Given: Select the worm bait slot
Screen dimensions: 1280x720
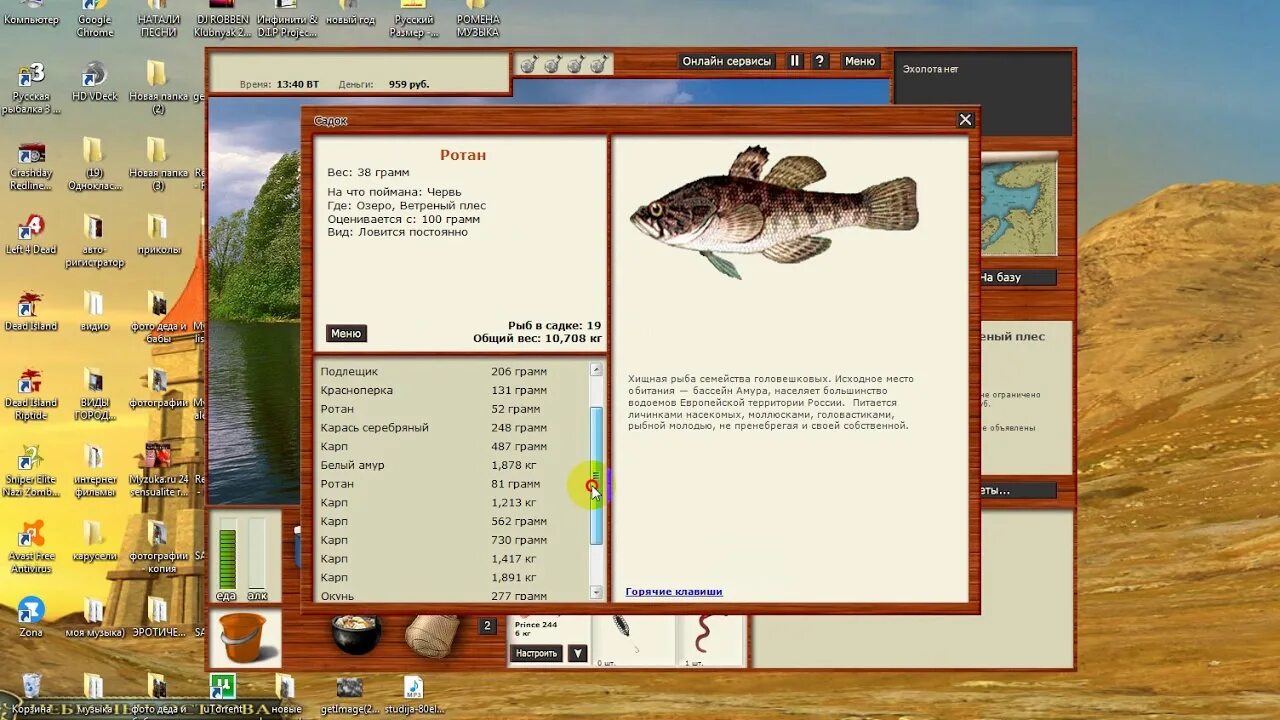Looking at the screenshot, I should click(709, 639).
